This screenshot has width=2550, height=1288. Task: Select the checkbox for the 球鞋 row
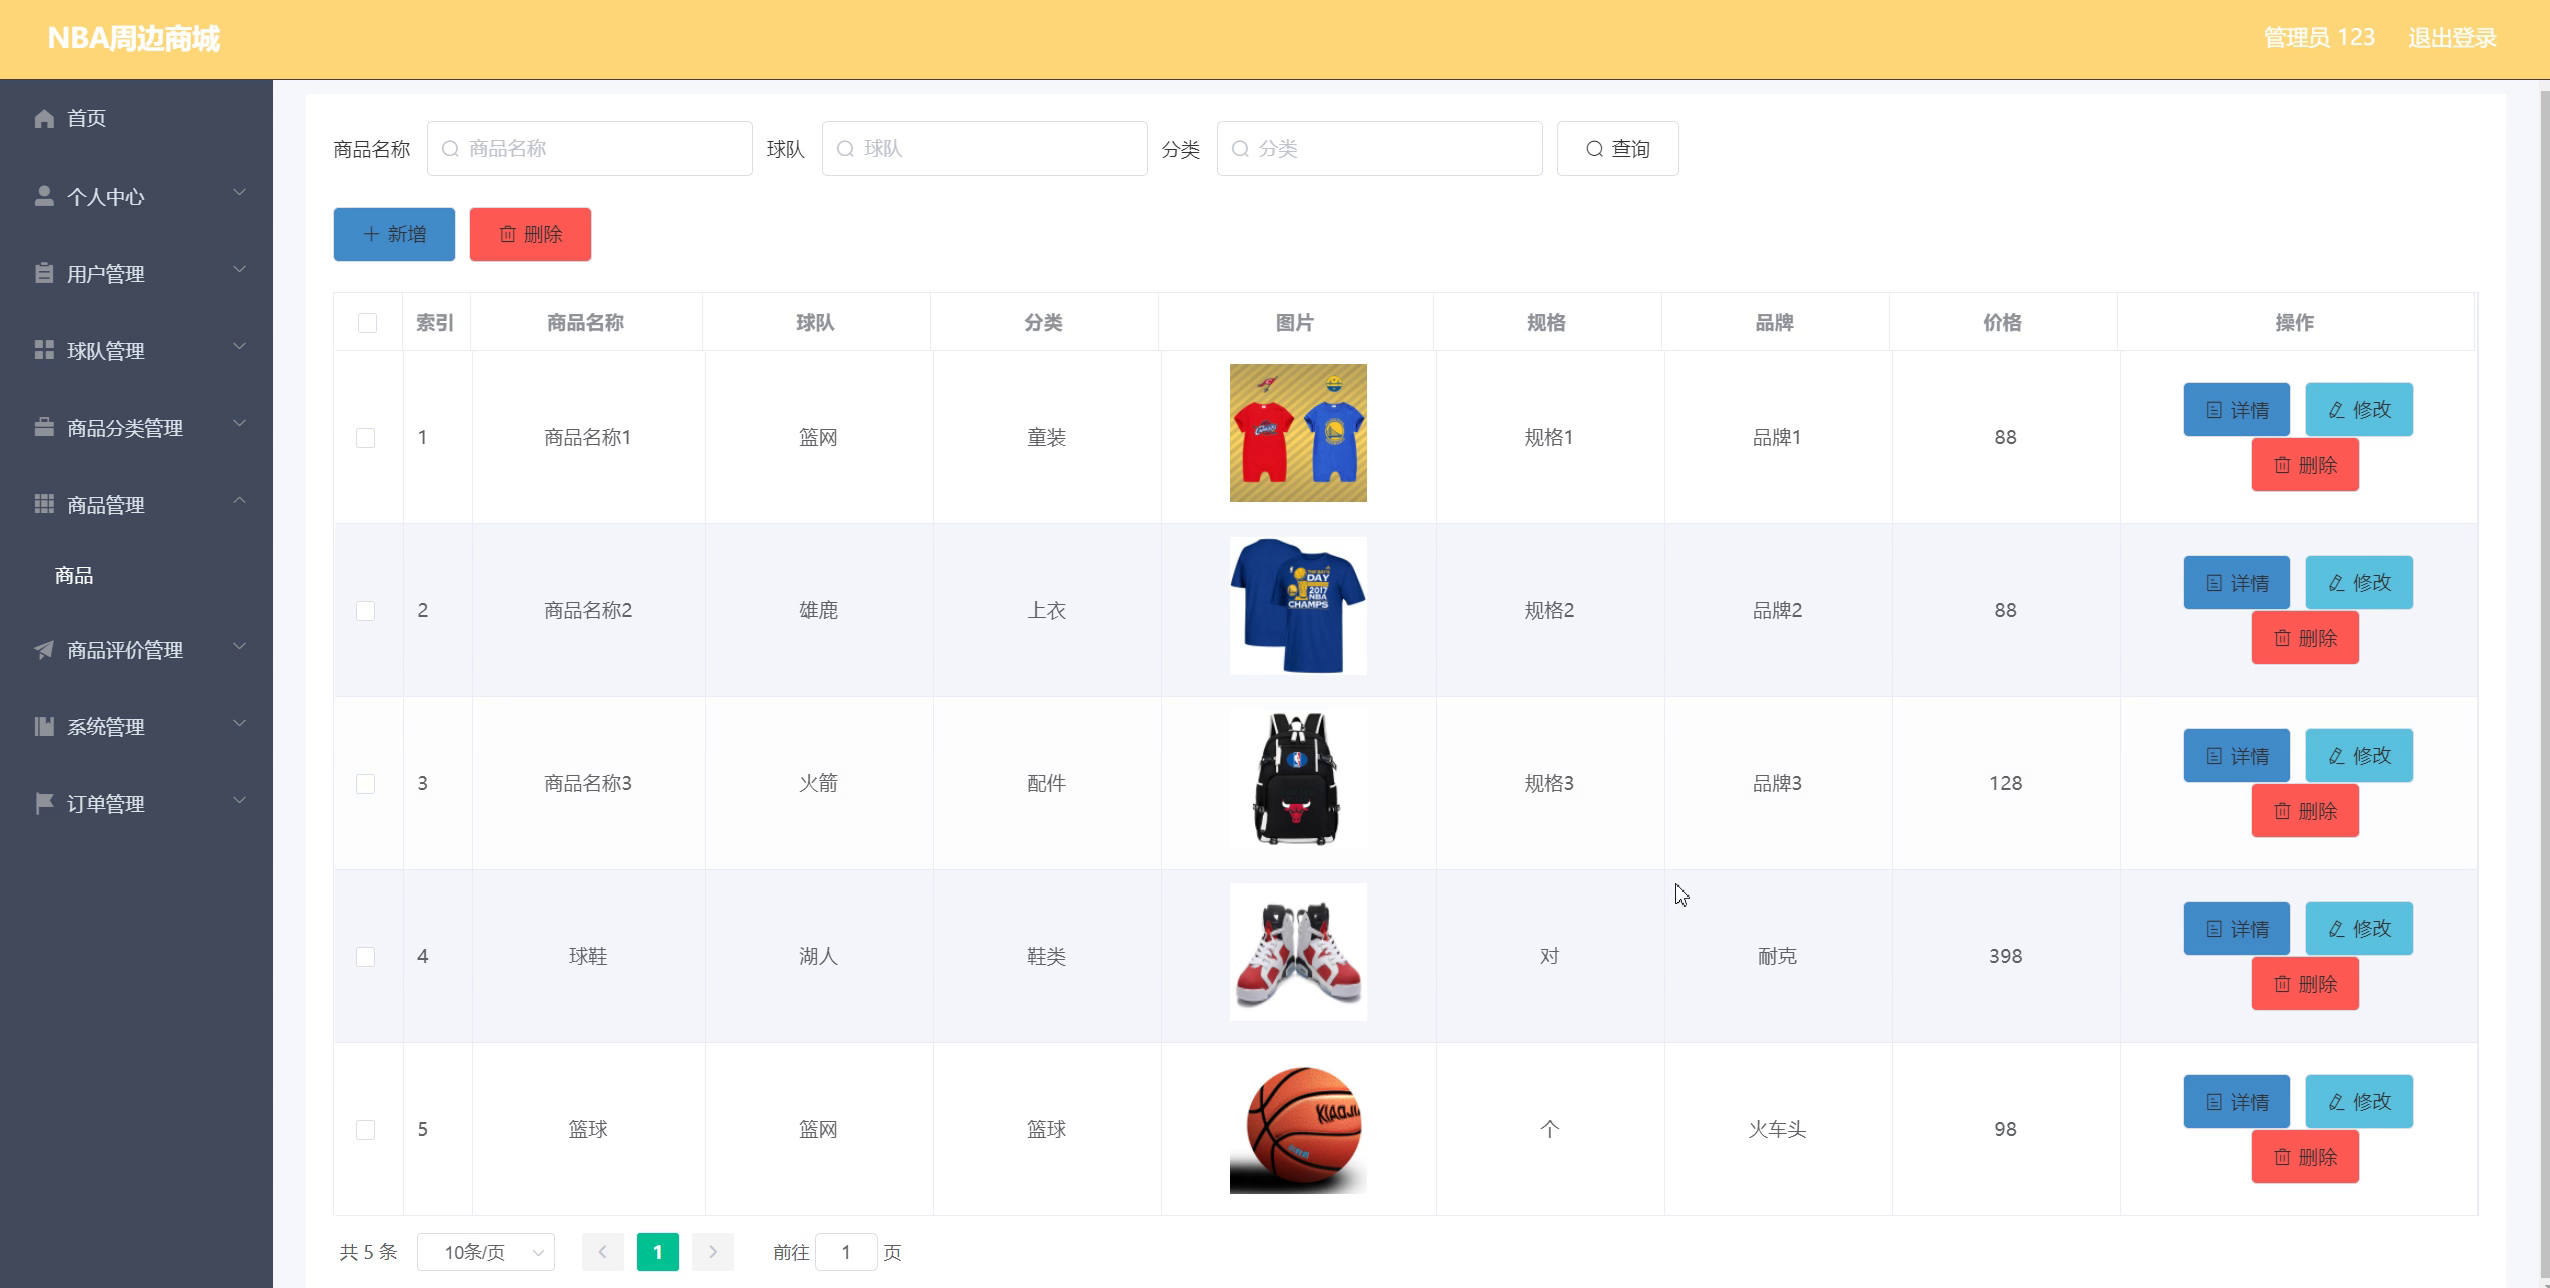pyautogui.click(x=366, y=957)
